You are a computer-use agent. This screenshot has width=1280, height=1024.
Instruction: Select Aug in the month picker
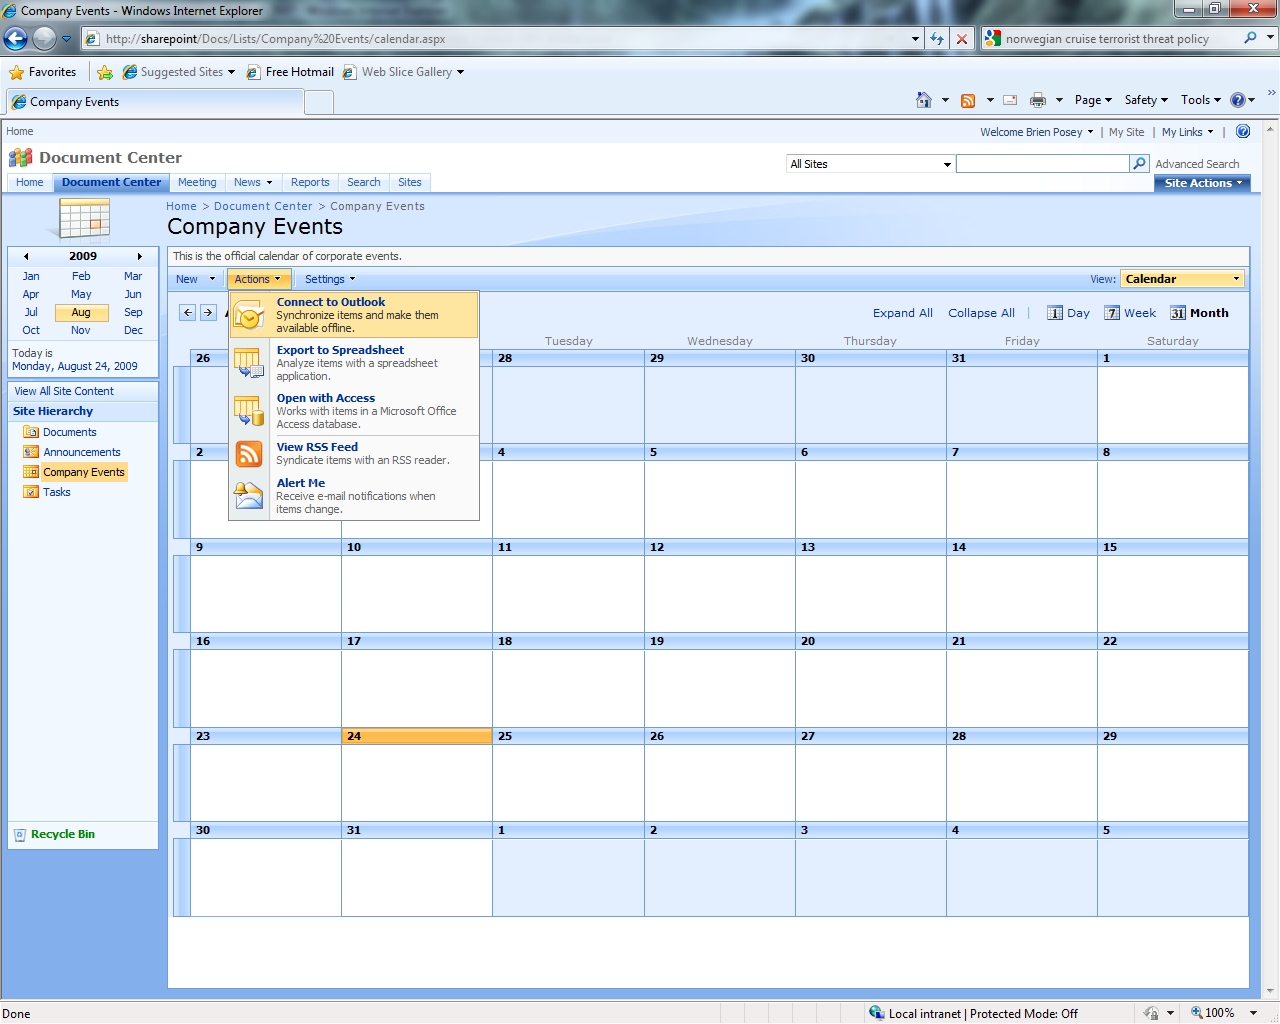81,312
